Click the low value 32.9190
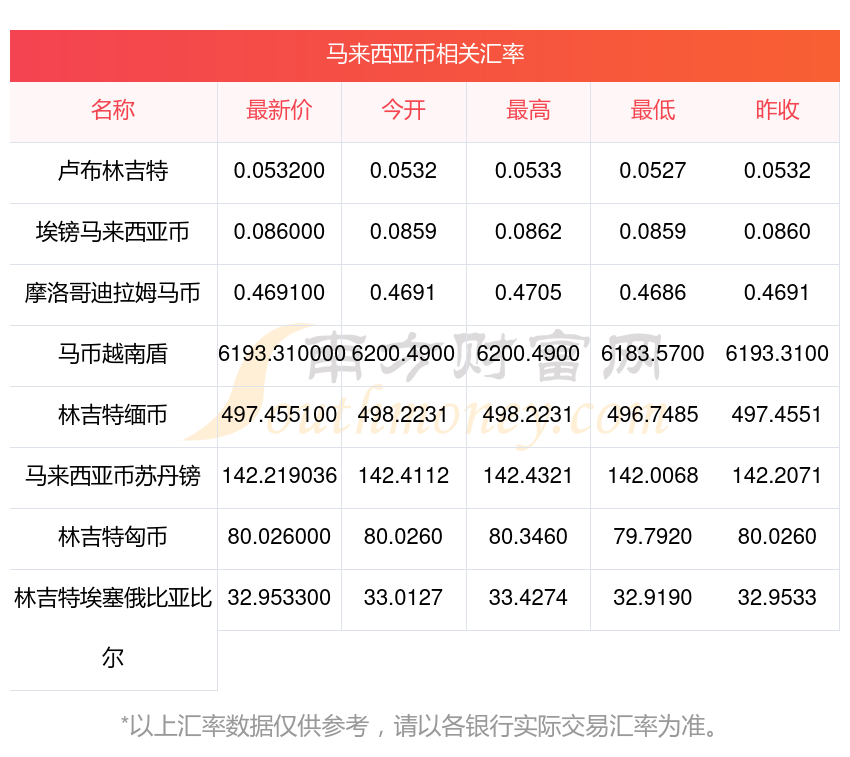850x757 pixels. (x=653, y=598)
